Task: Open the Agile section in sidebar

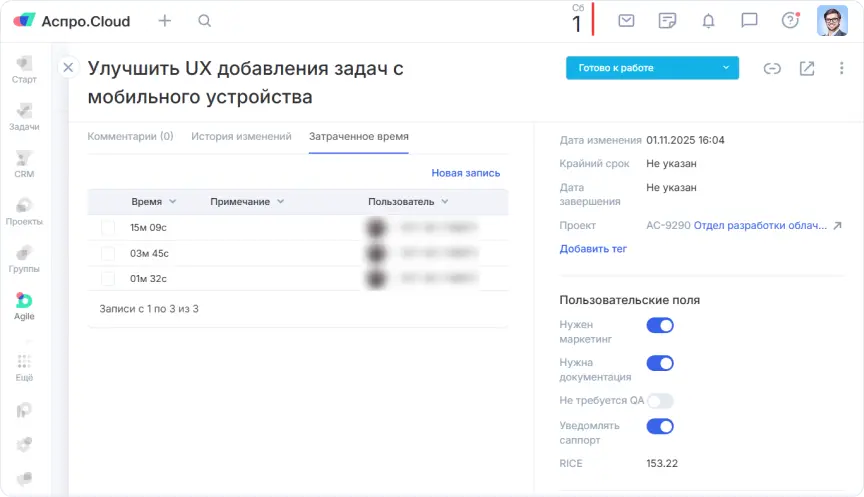Action: [24, 306]
